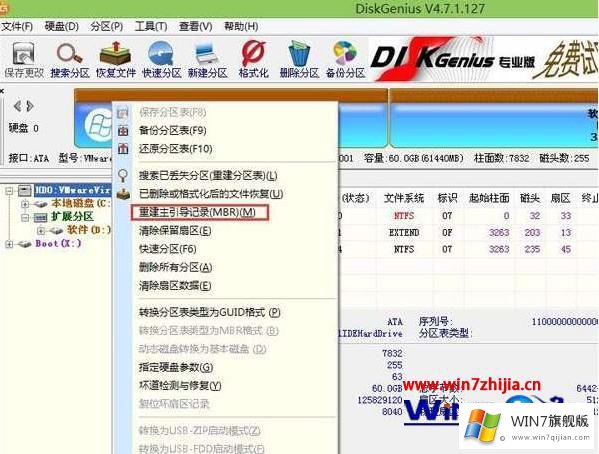599x454 pixels.
Task: Select 清除保留扇区(E) entry
Action: (175, 231)
